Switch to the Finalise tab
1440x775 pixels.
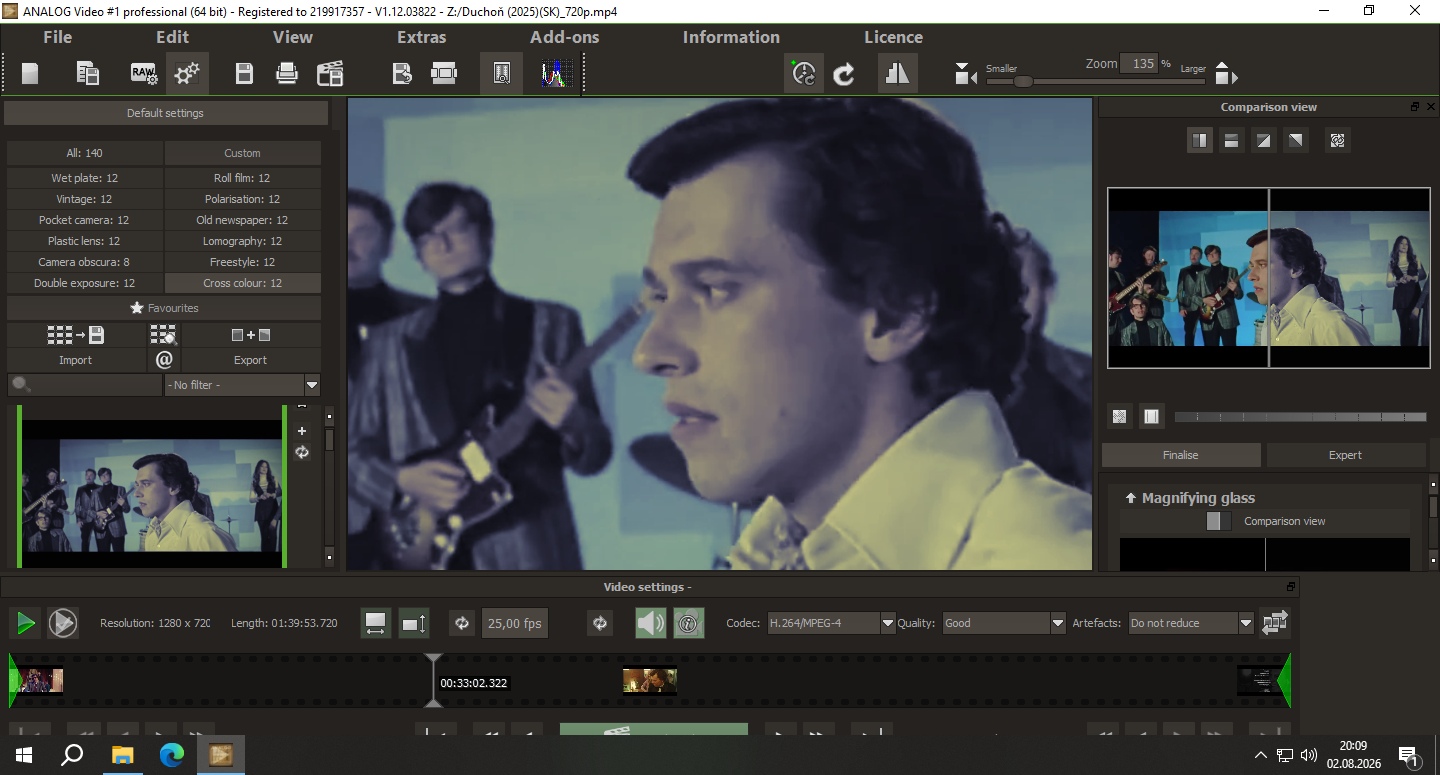point(1181,455)
